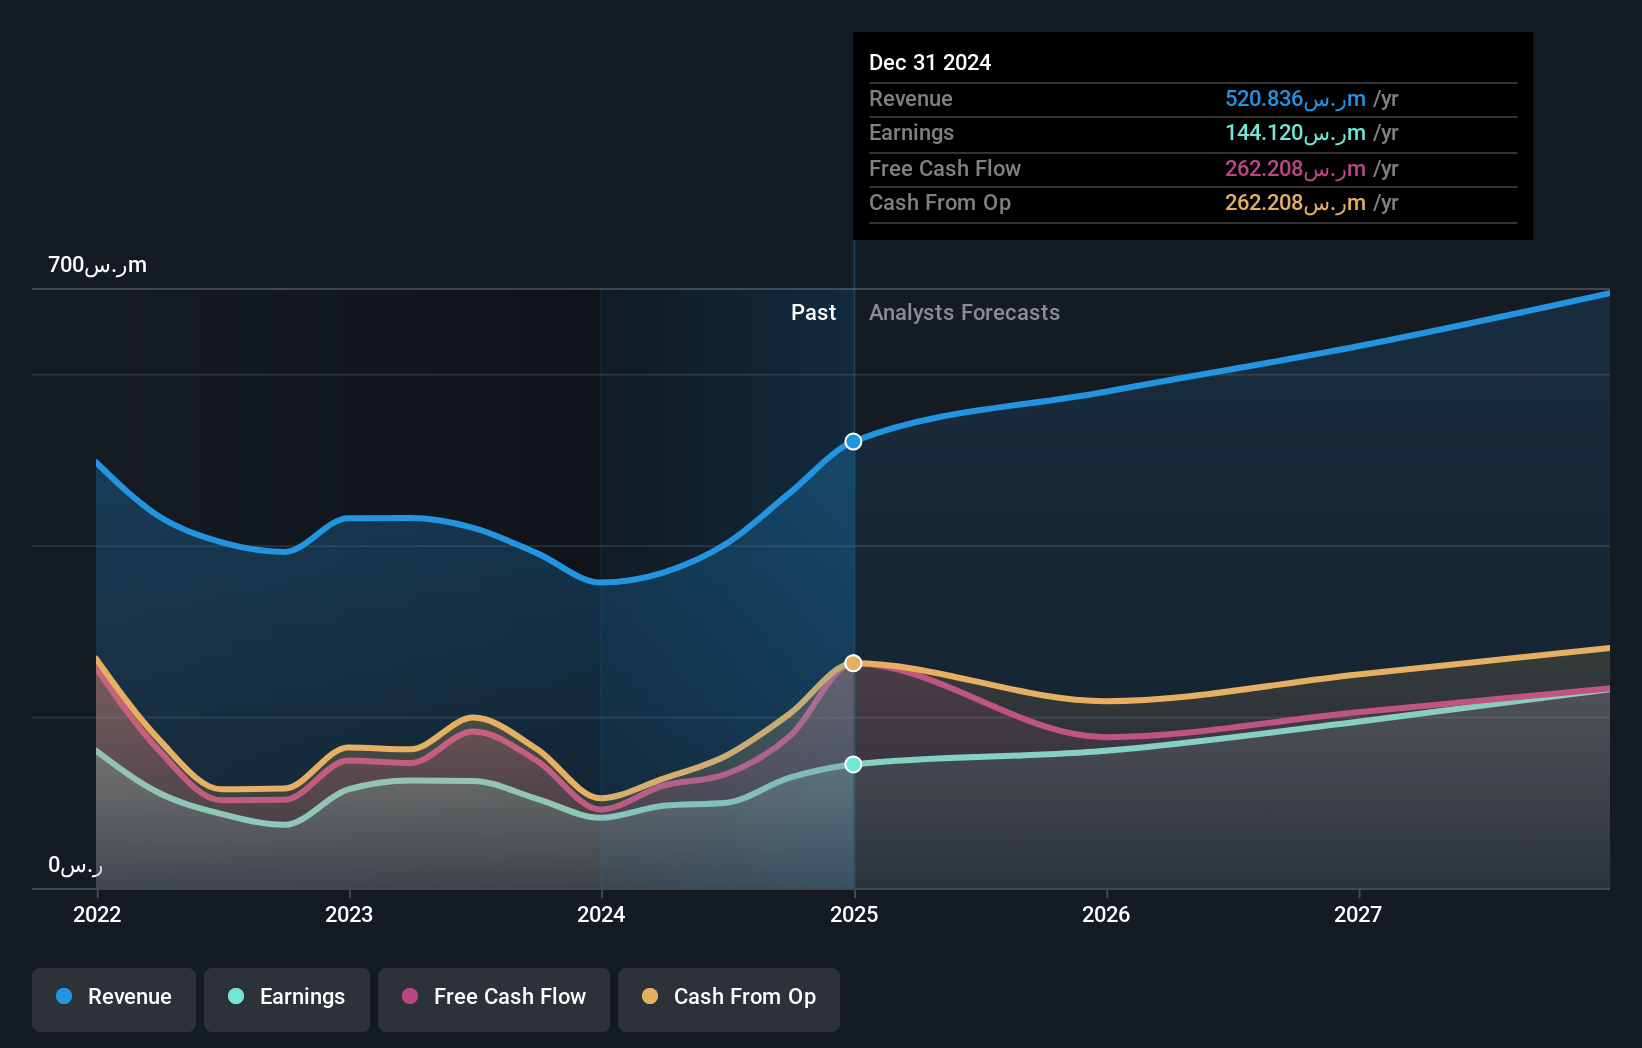This screenshot has height=1048, width=1642.
Task: Click the 2027 x-axis label
Action: (1358, 914)
